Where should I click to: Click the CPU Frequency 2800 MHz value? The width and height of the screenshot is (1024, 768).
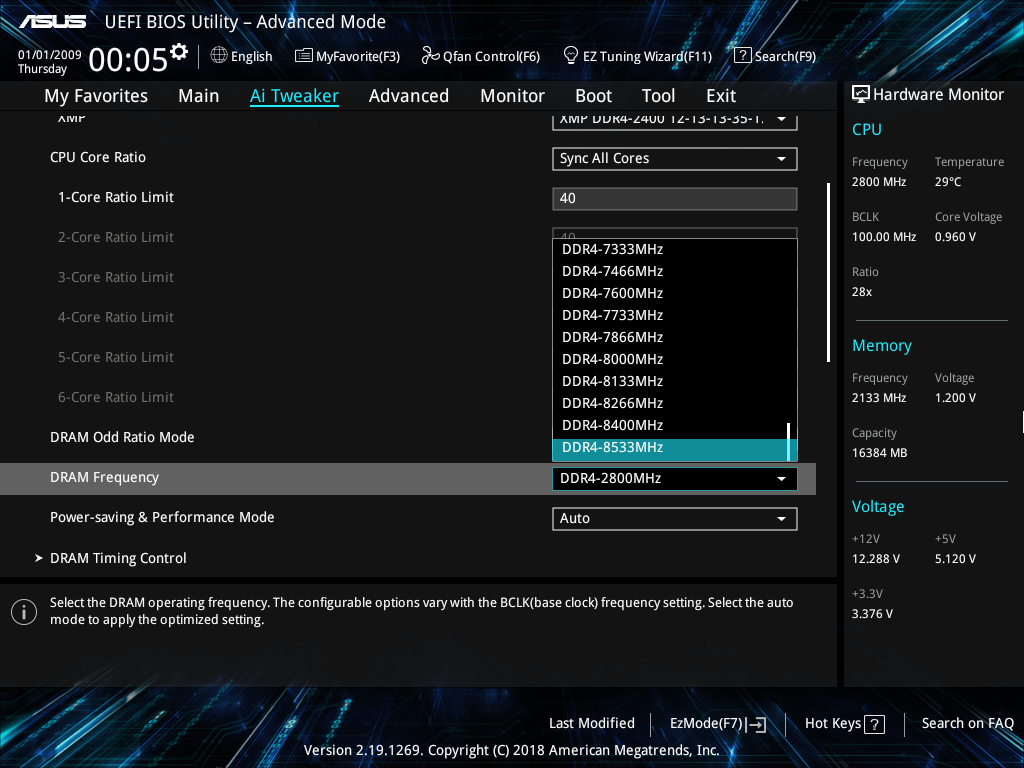coord(879,182)
